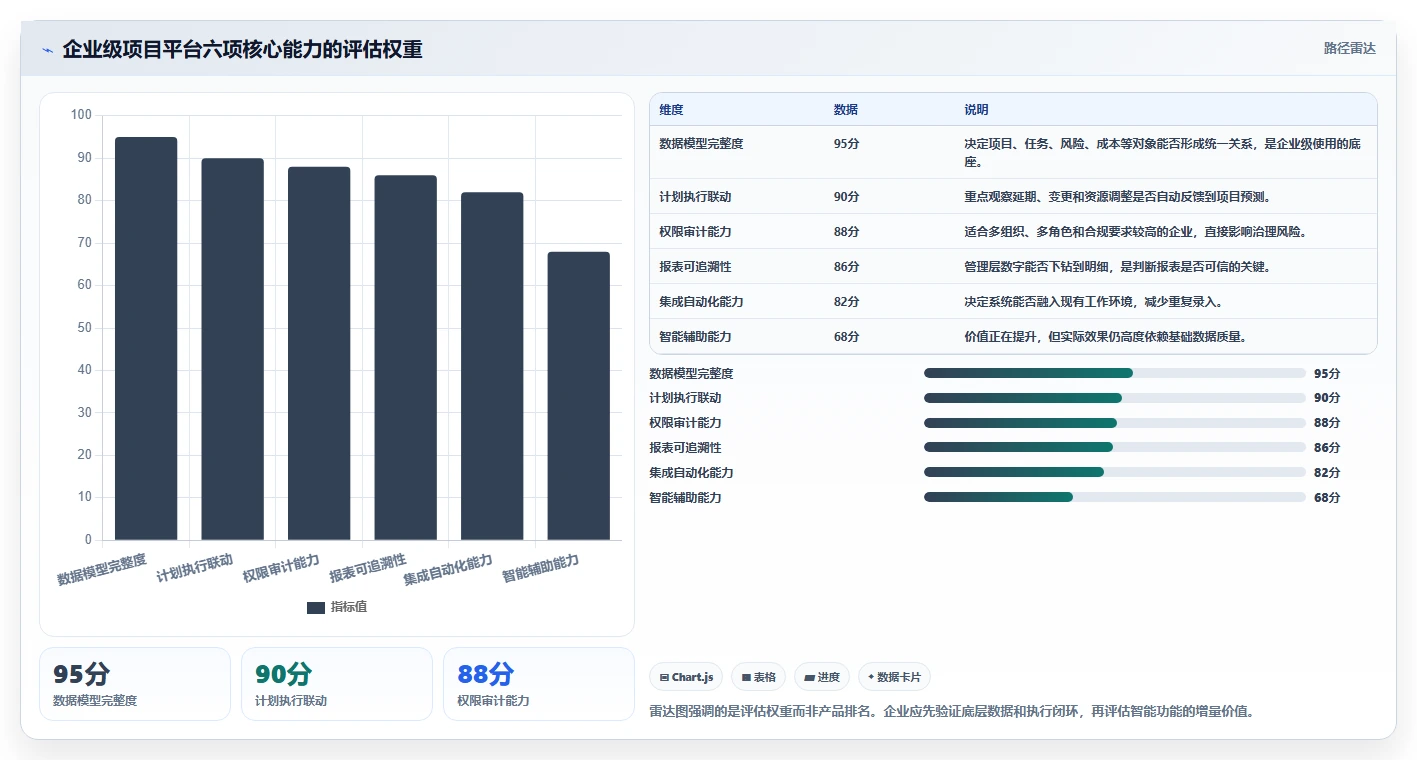Click table cell 智能辅助能力
Viewport: 1417px width, 760px height.
point(696,337)
